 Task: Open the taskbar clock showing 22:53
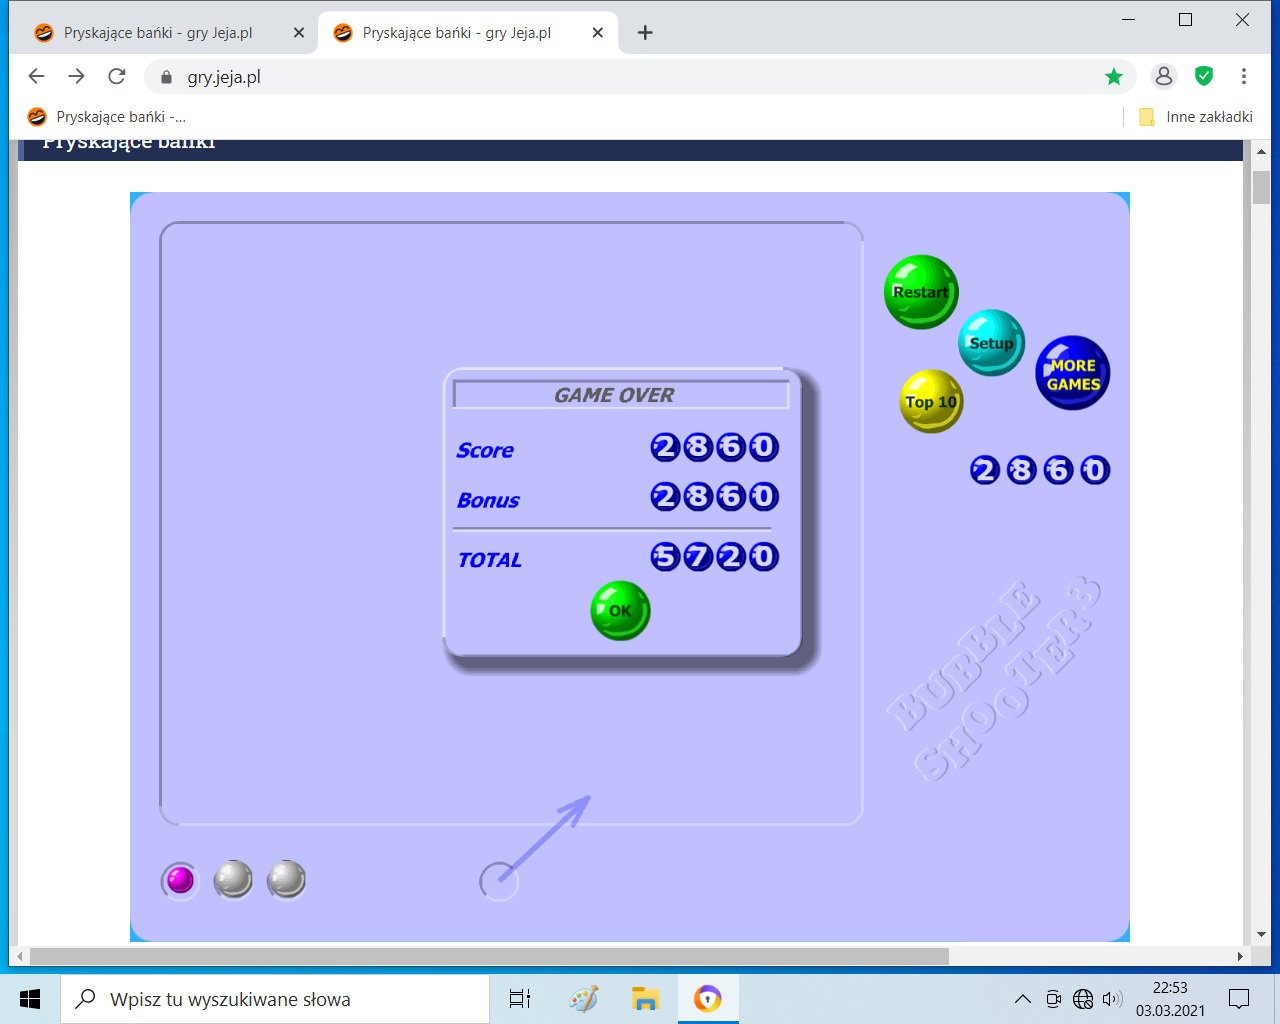[x=1170, y=999]
